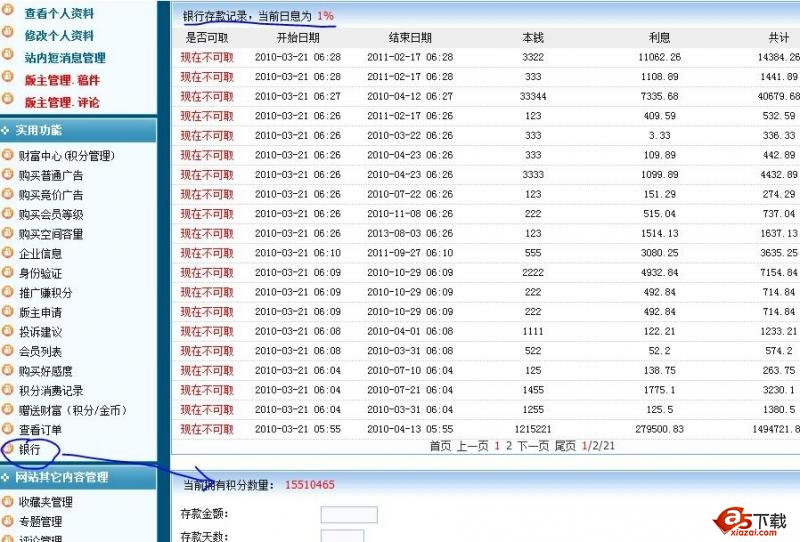
Task: Select points total 15510465
Action: [310, 485]
